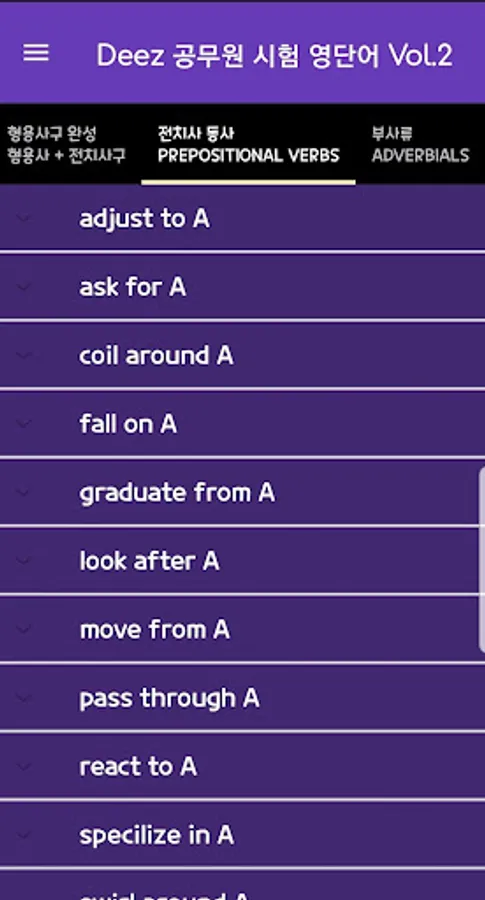485x900 pixels.
Task: Expand the chevron beside fall on A
Action: (24, 424)
